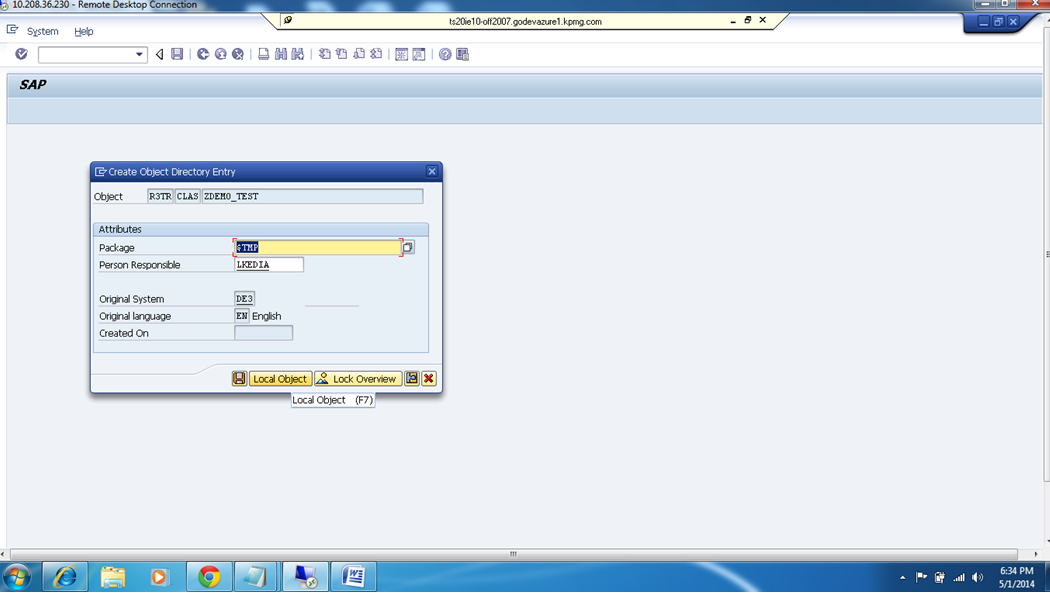Click the Cancel red X in the dialog footer
The width and height of the screenshot is (1050, 596).
coord(429,378)
